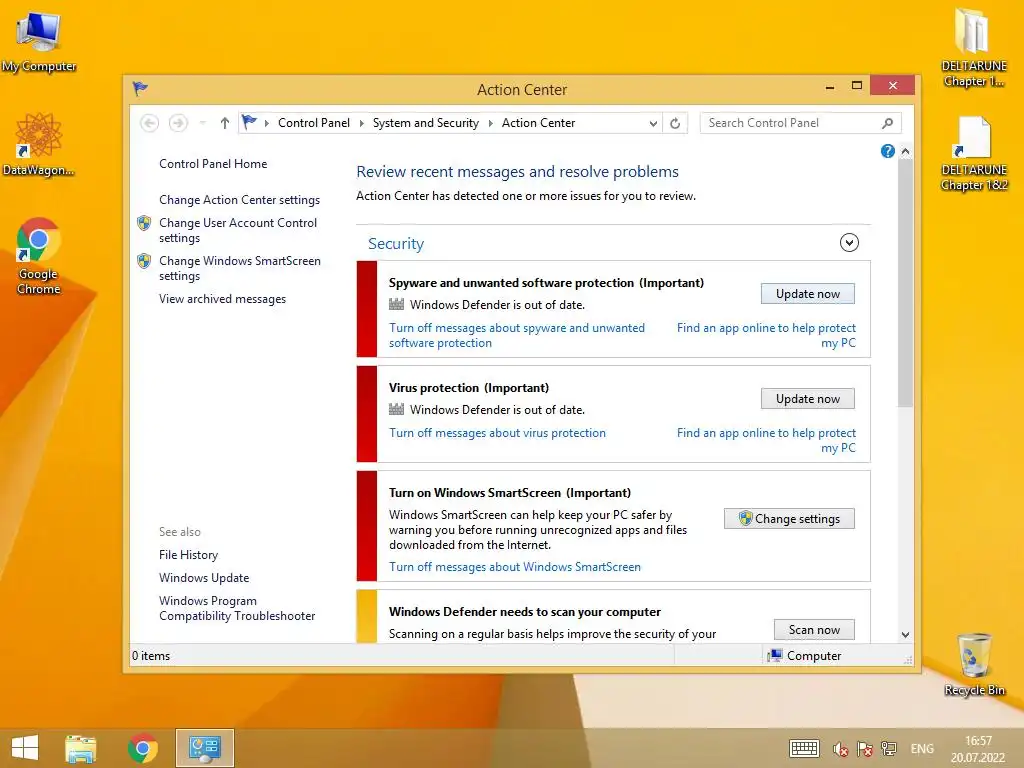The height and width of the screenshot is (768, 1024).
Task: Click the ENG language indicator
Action: (x=922, y=749)
